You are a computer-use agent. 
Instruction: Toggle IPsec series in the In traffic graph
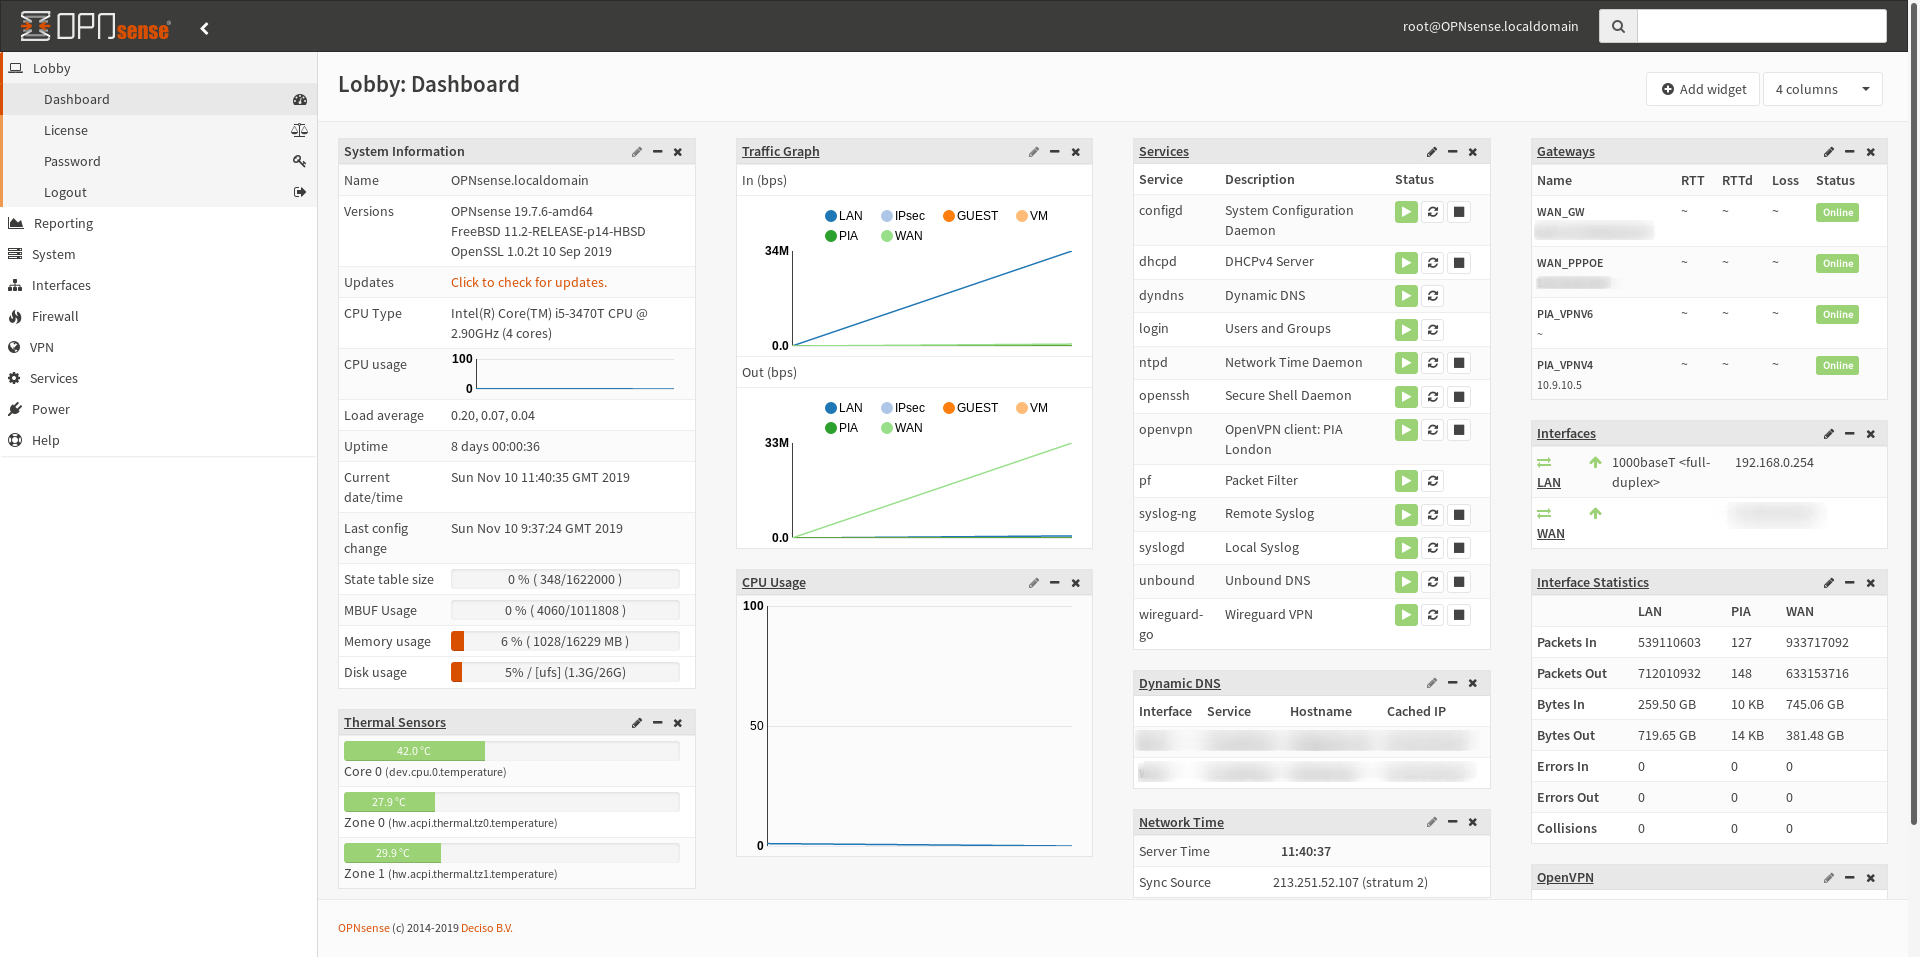(903, 216)
